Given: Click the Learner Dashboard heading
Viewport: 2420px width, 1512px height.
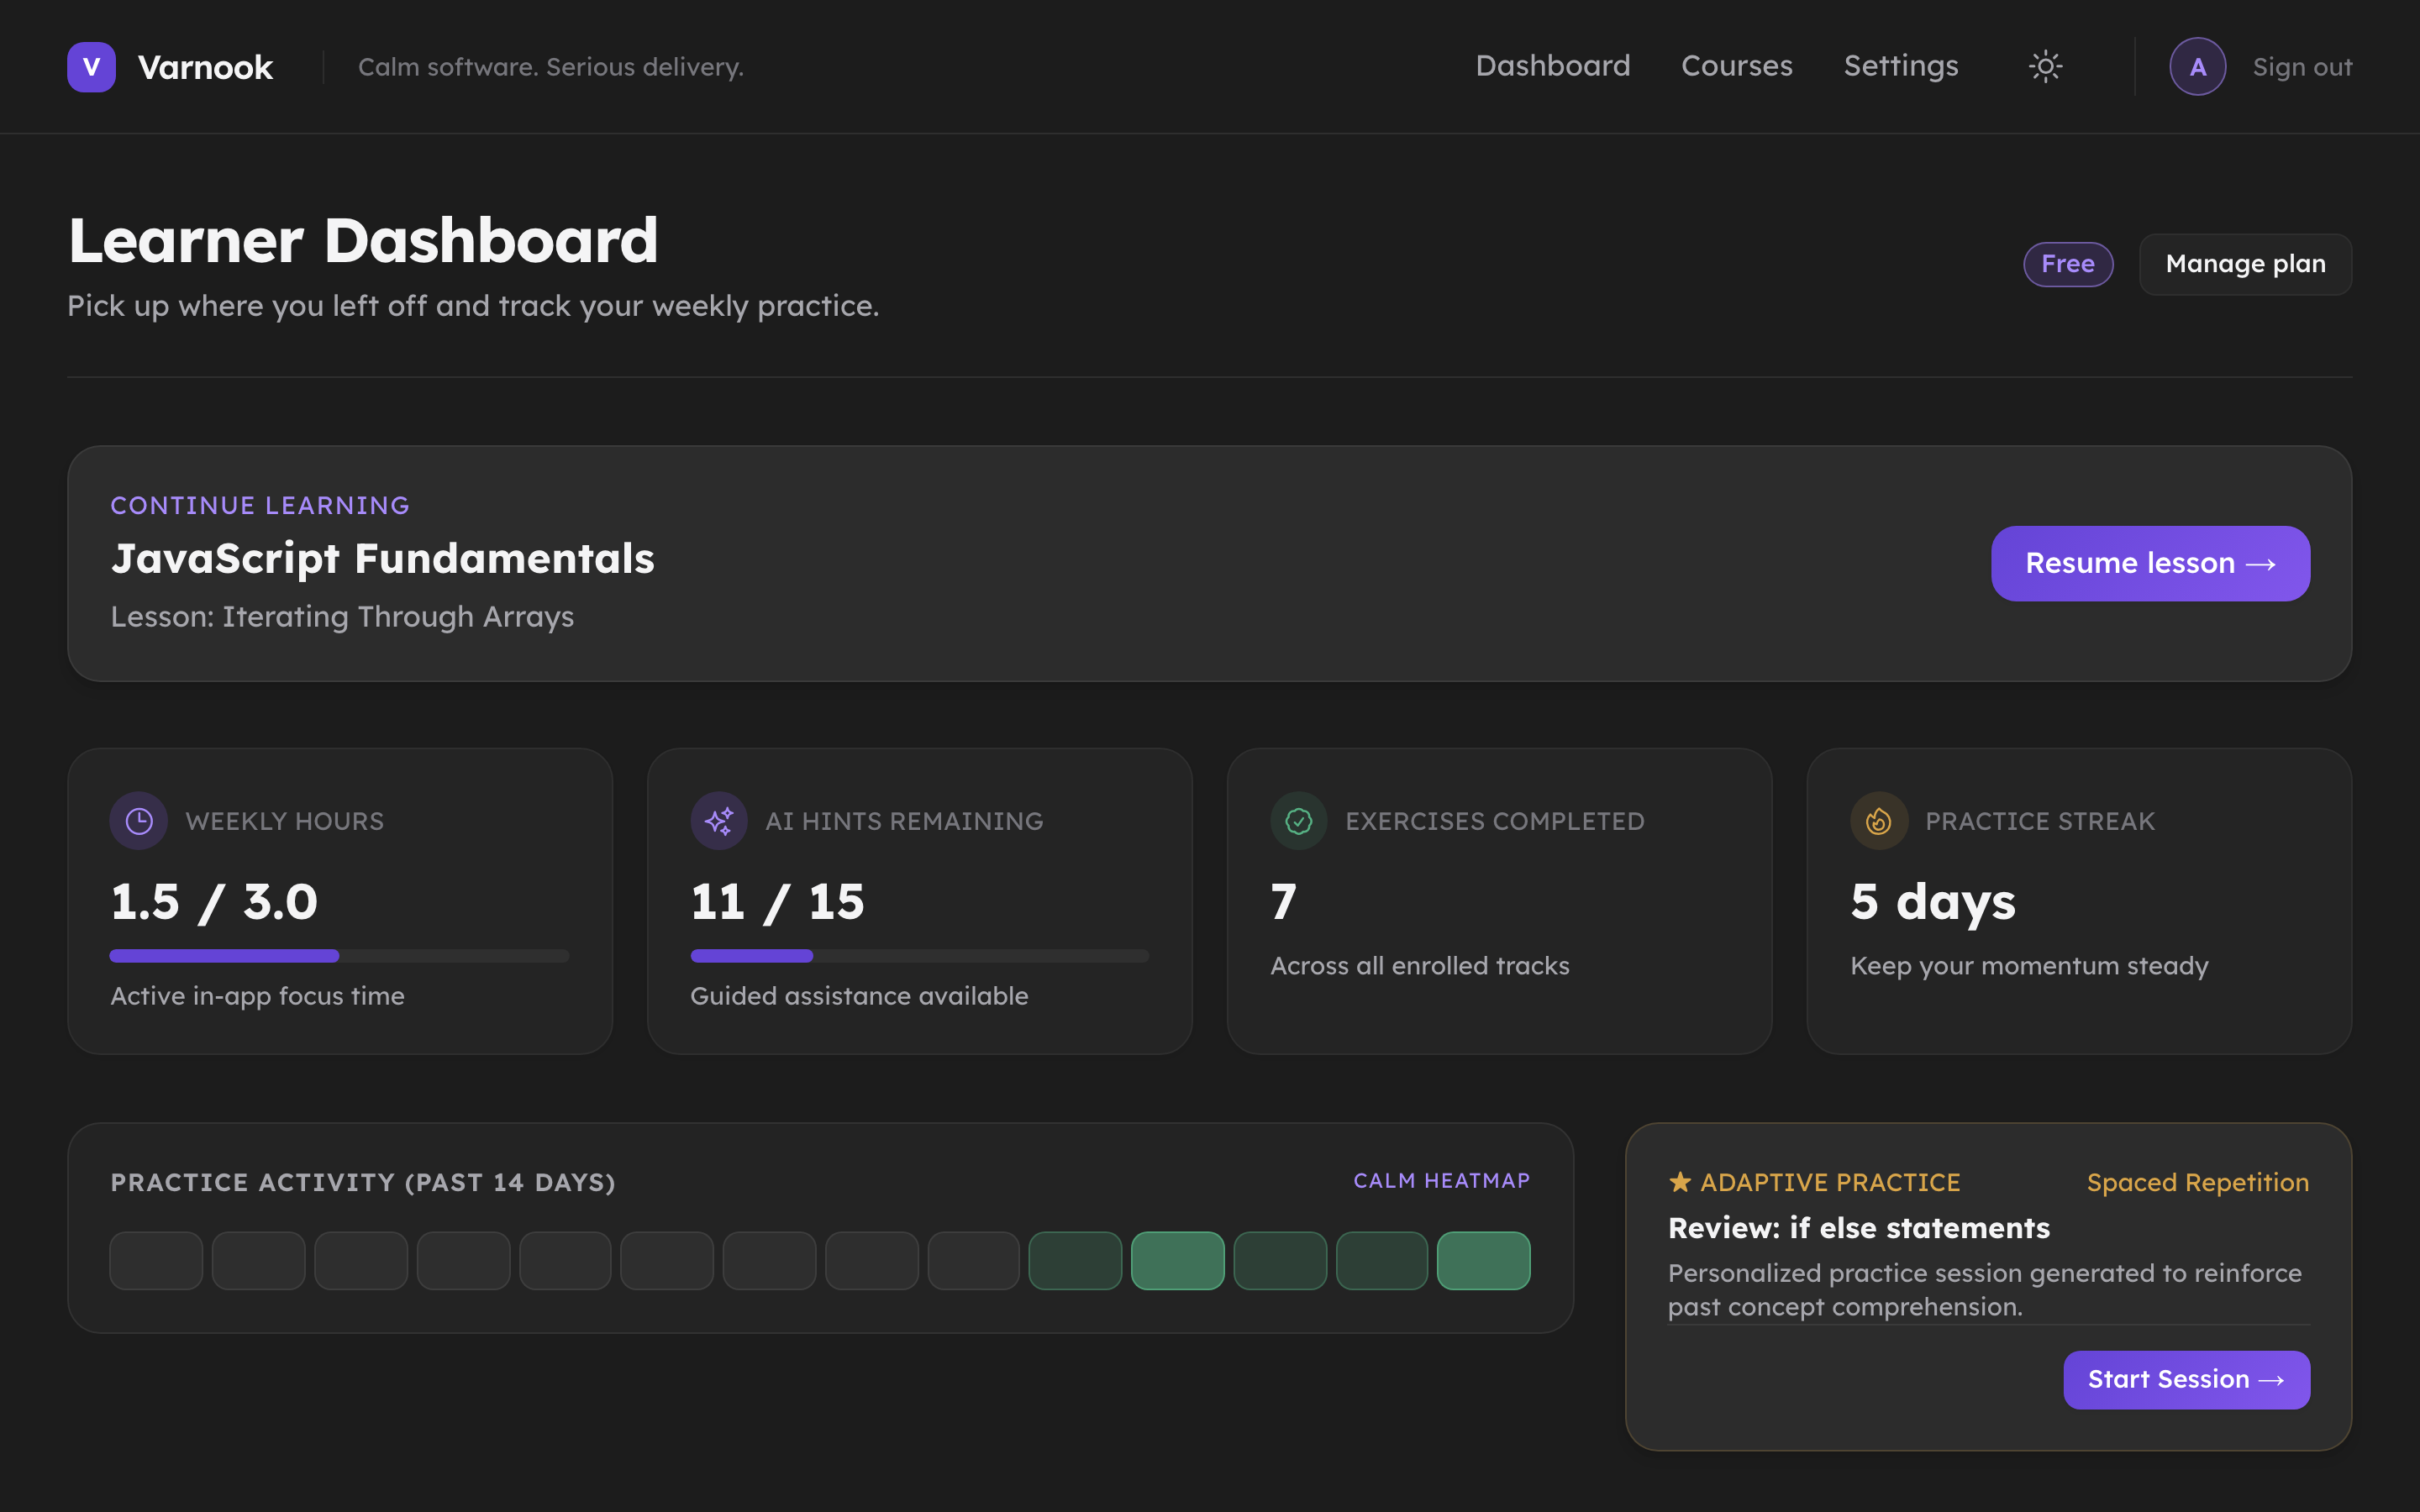Looking at the screenshot, I should [x=363, y=241].
